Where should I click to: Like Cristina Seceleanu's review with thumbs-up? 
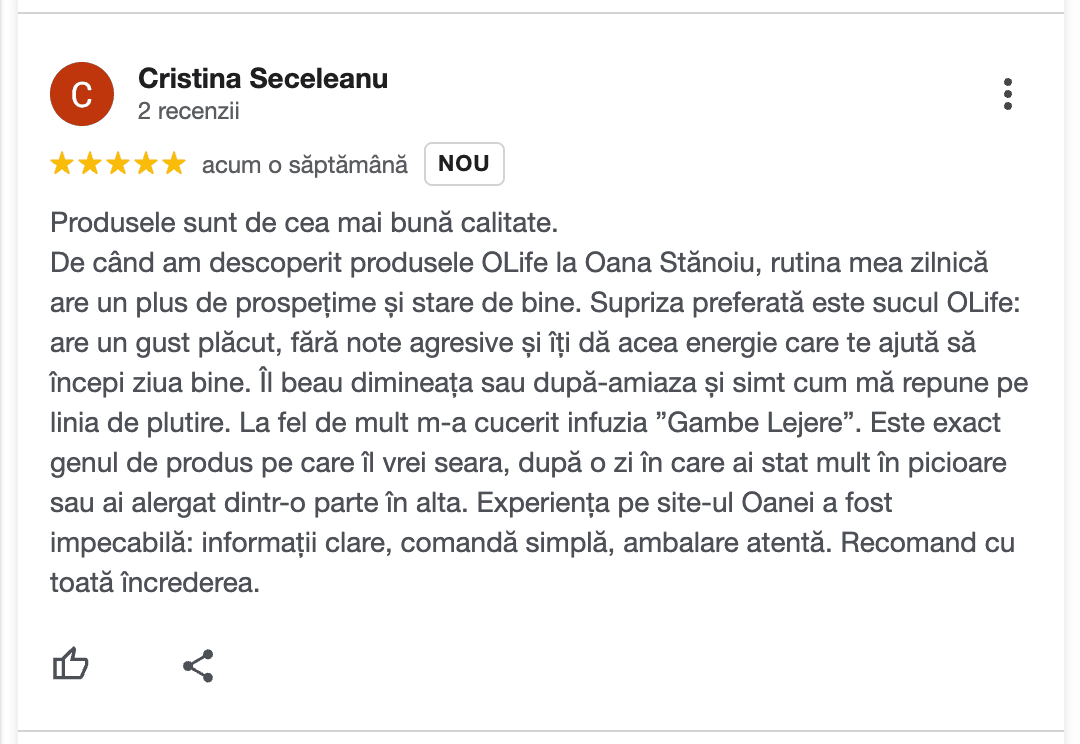click(x=70, y=664)
